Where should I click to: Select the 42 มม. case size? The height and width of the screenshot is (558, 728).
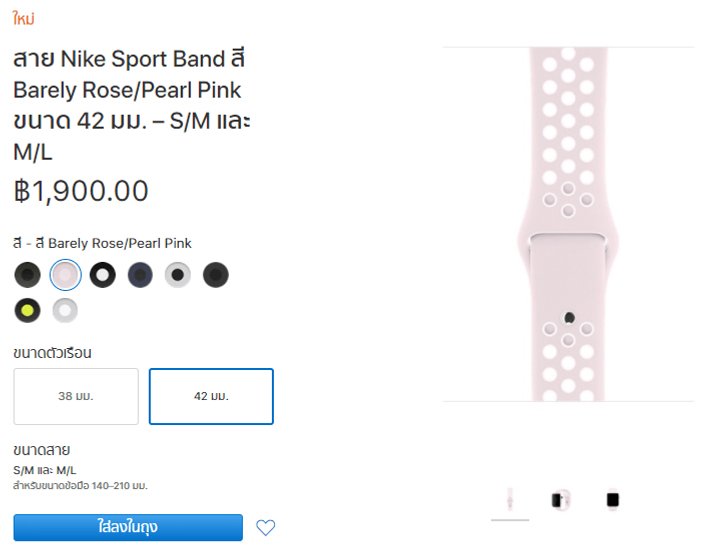[211, 396]
